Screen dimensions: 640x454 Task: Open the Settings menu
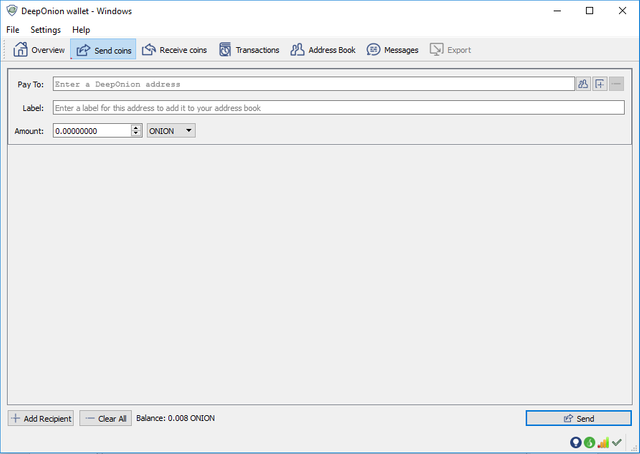(x=46, y=30)
